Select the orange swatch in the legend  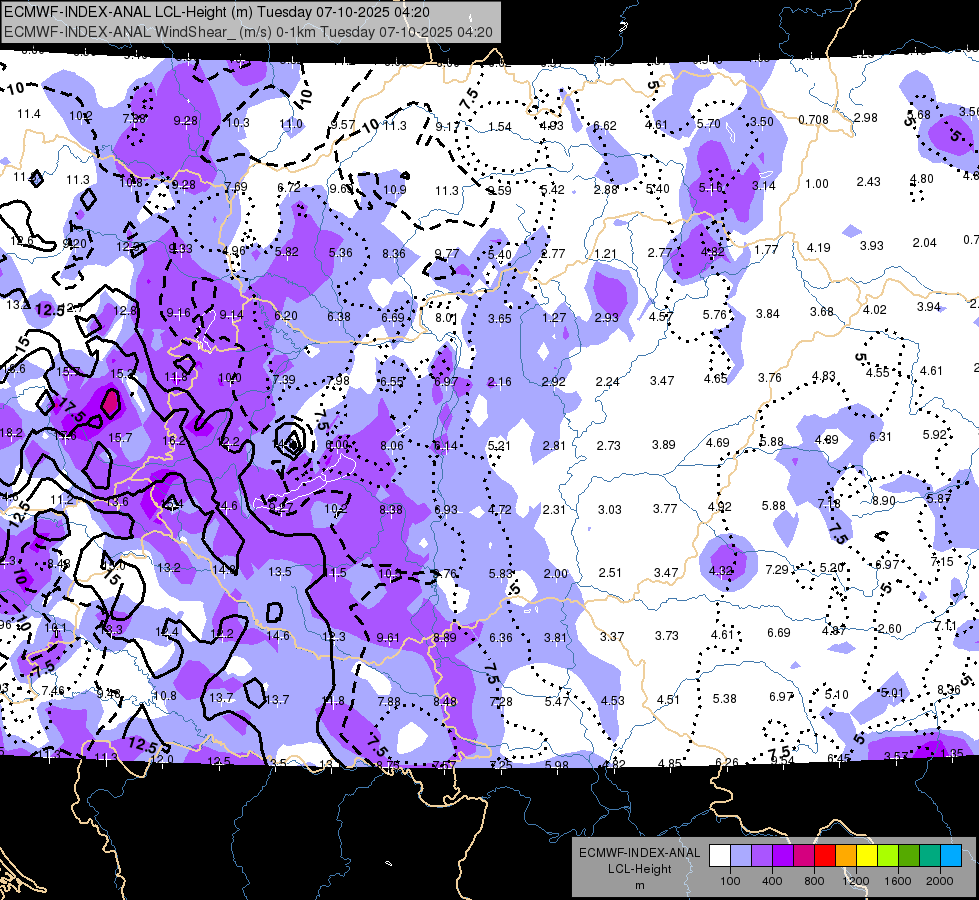click(x=846, y=855)
